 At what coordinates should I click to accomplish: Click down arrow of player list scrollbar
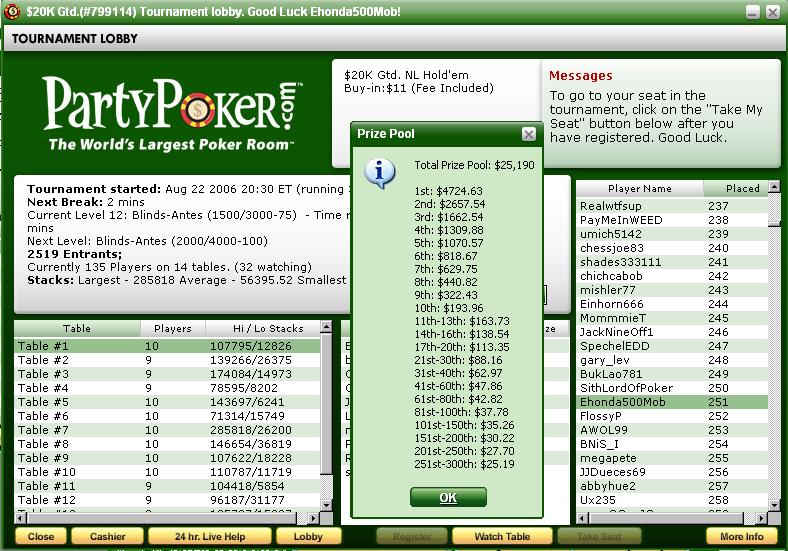[774, 505]
